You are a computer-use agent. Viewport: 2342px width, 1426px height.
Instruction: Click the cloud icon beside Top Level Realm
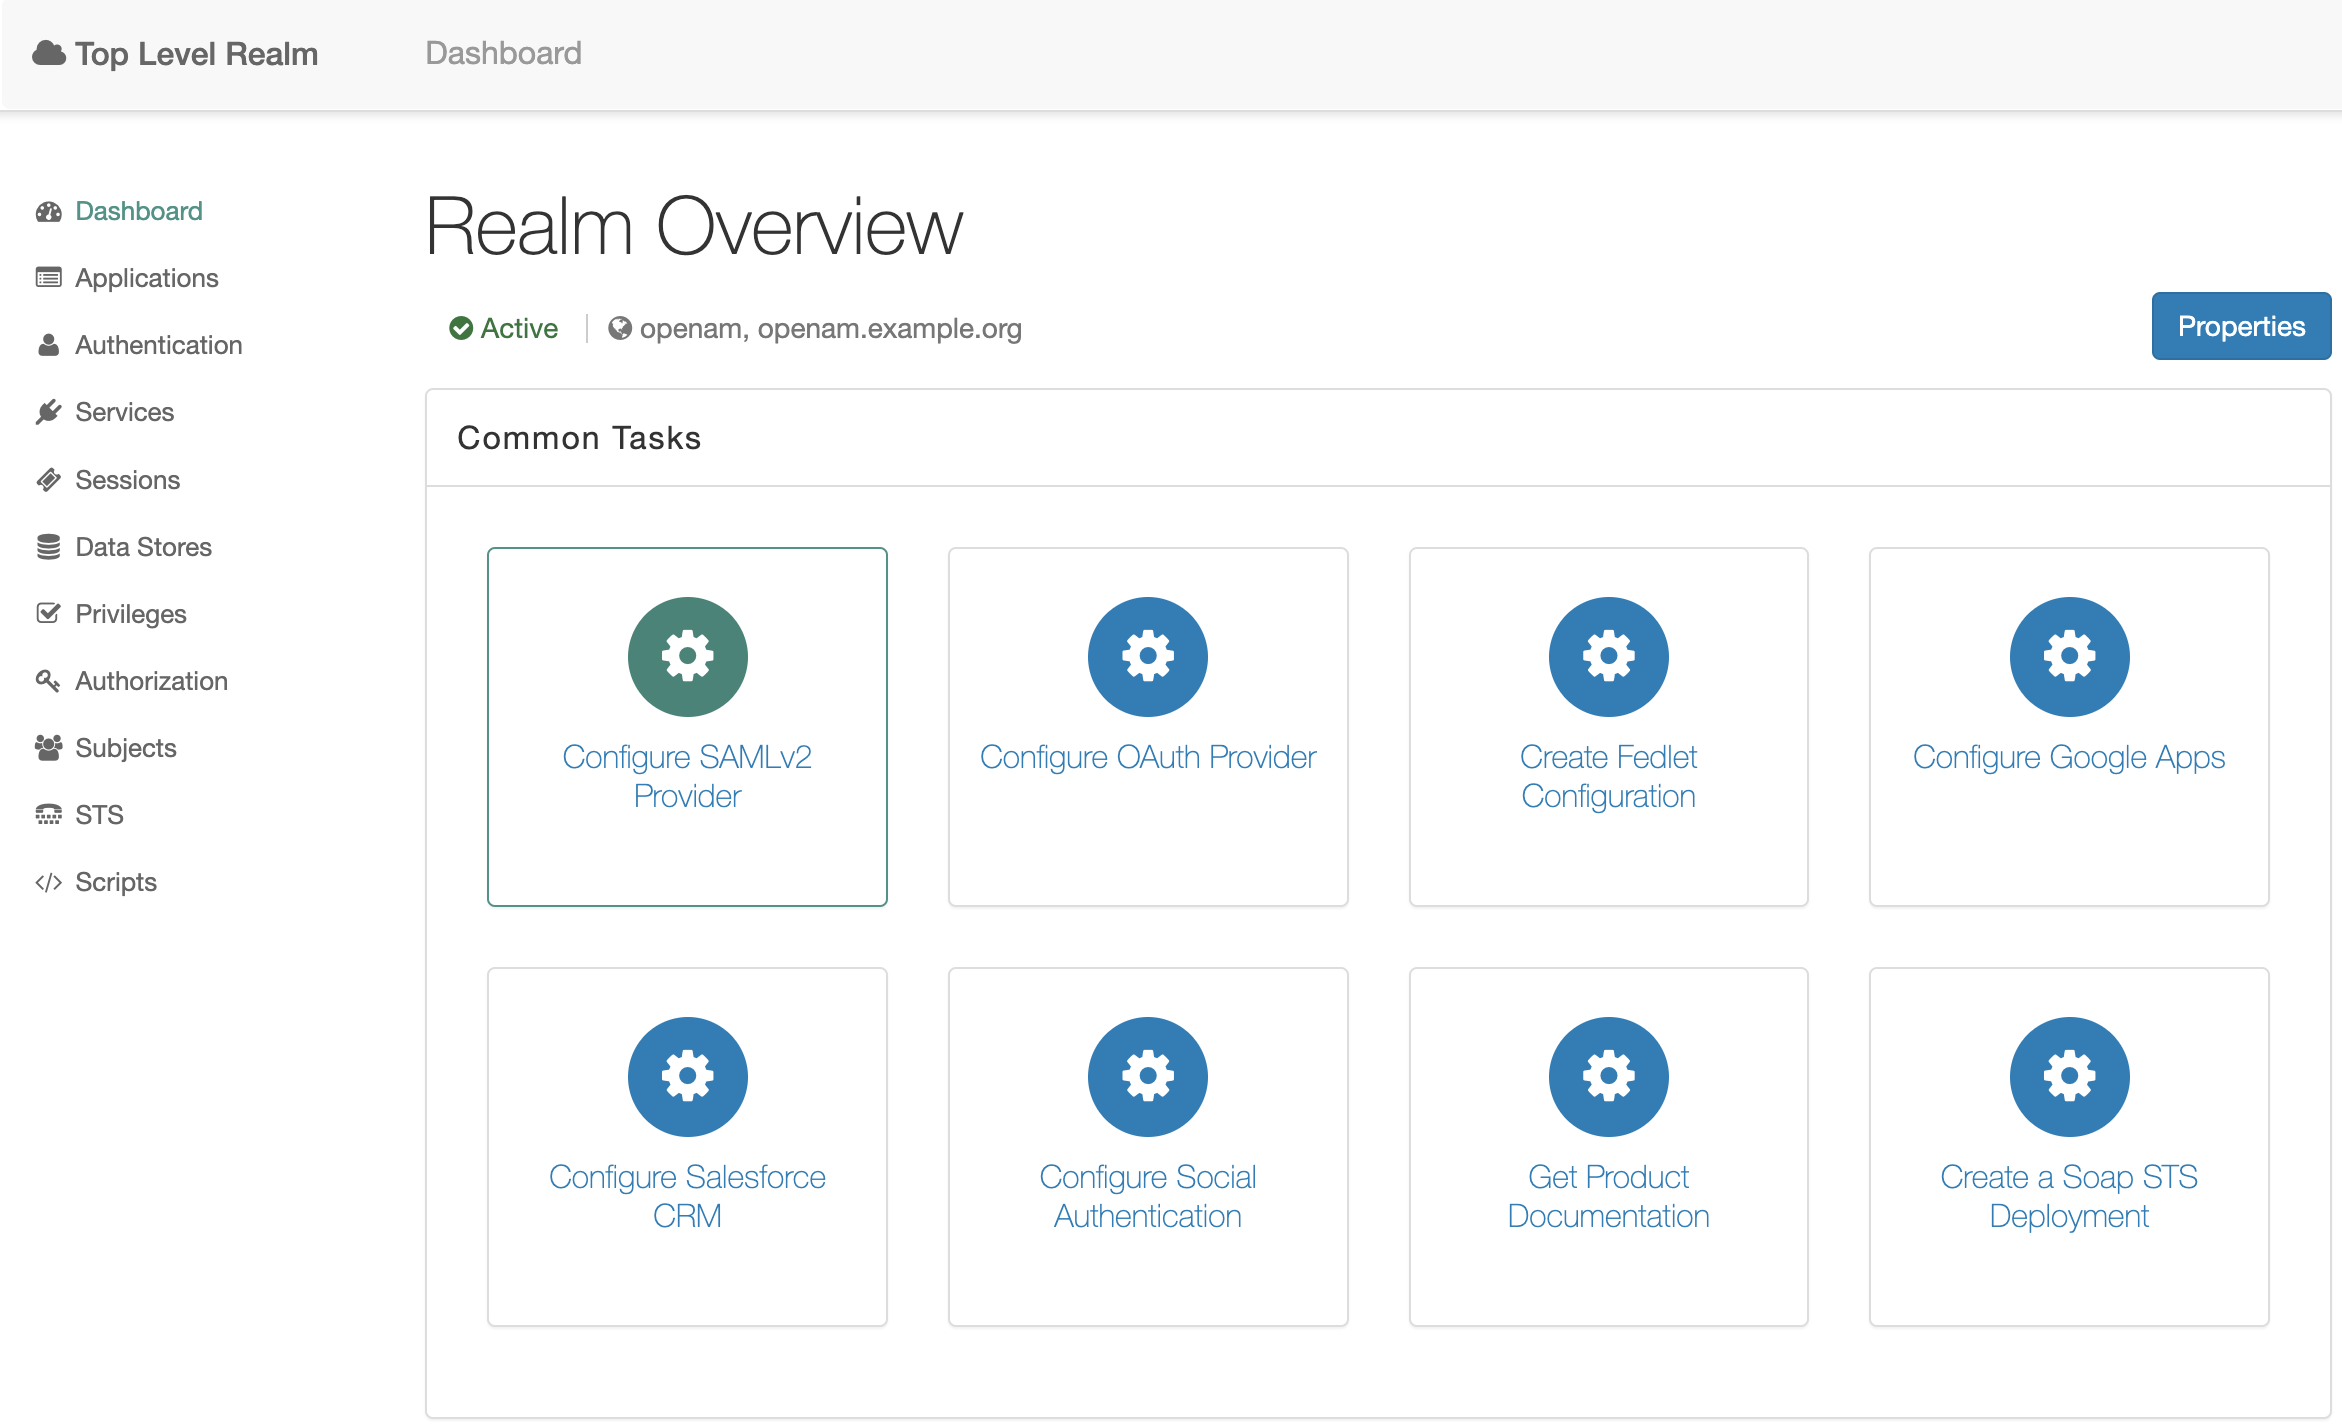48,53
